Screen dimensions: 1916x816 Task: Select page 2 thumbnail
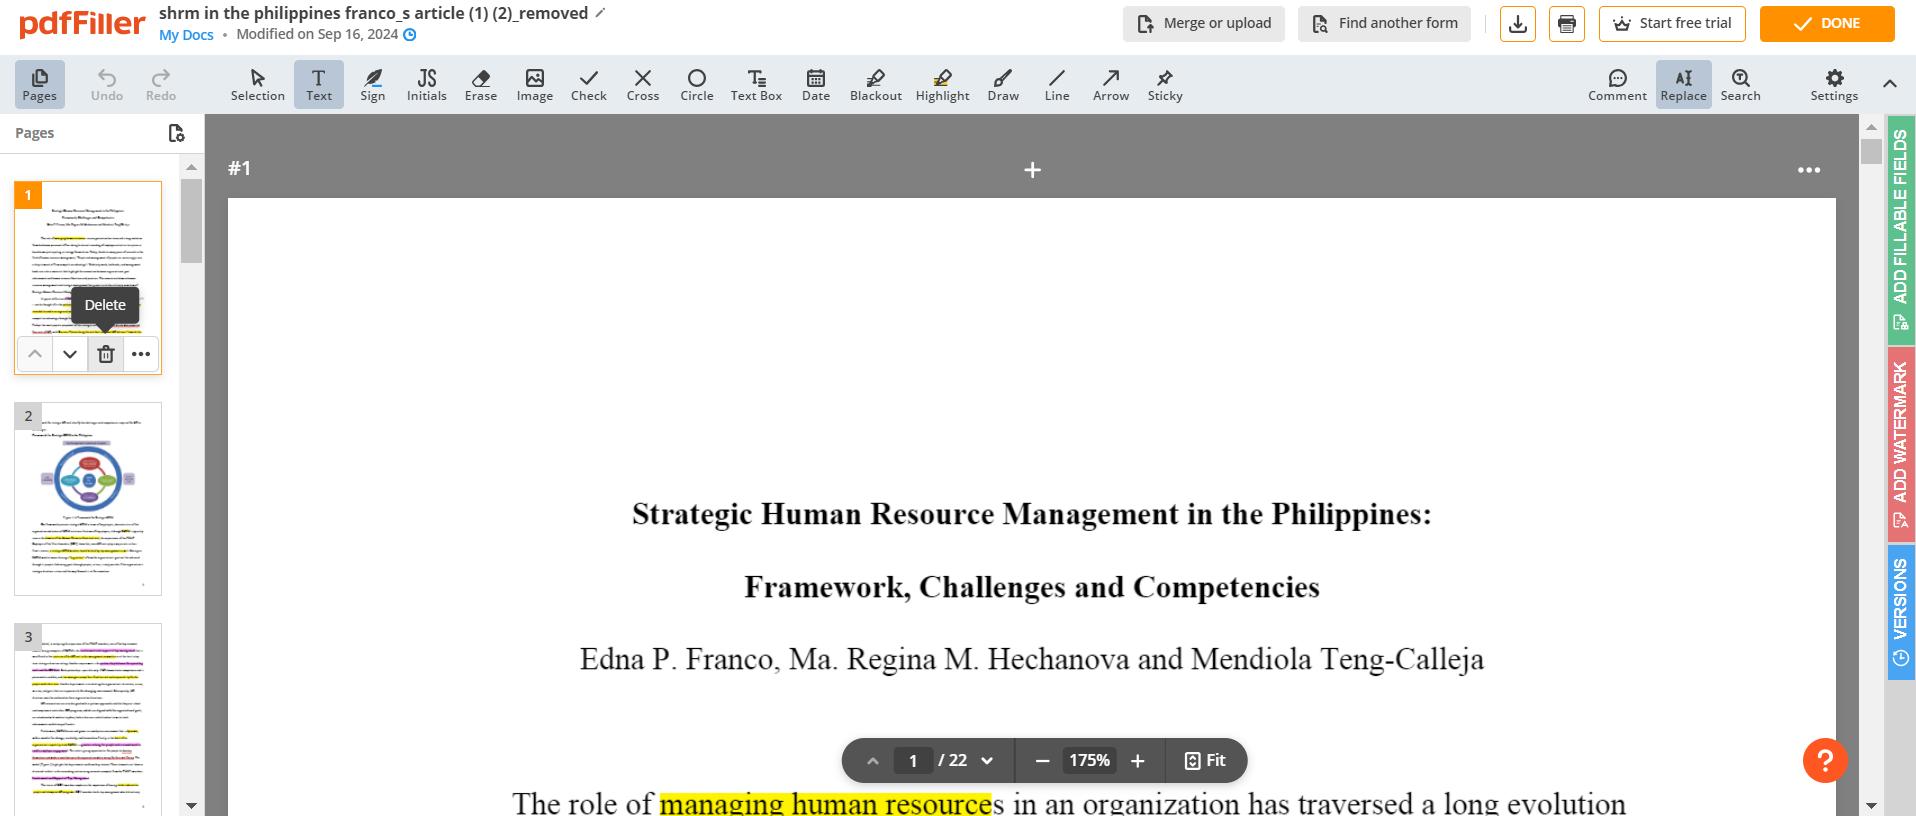click(x=88, y=499)
